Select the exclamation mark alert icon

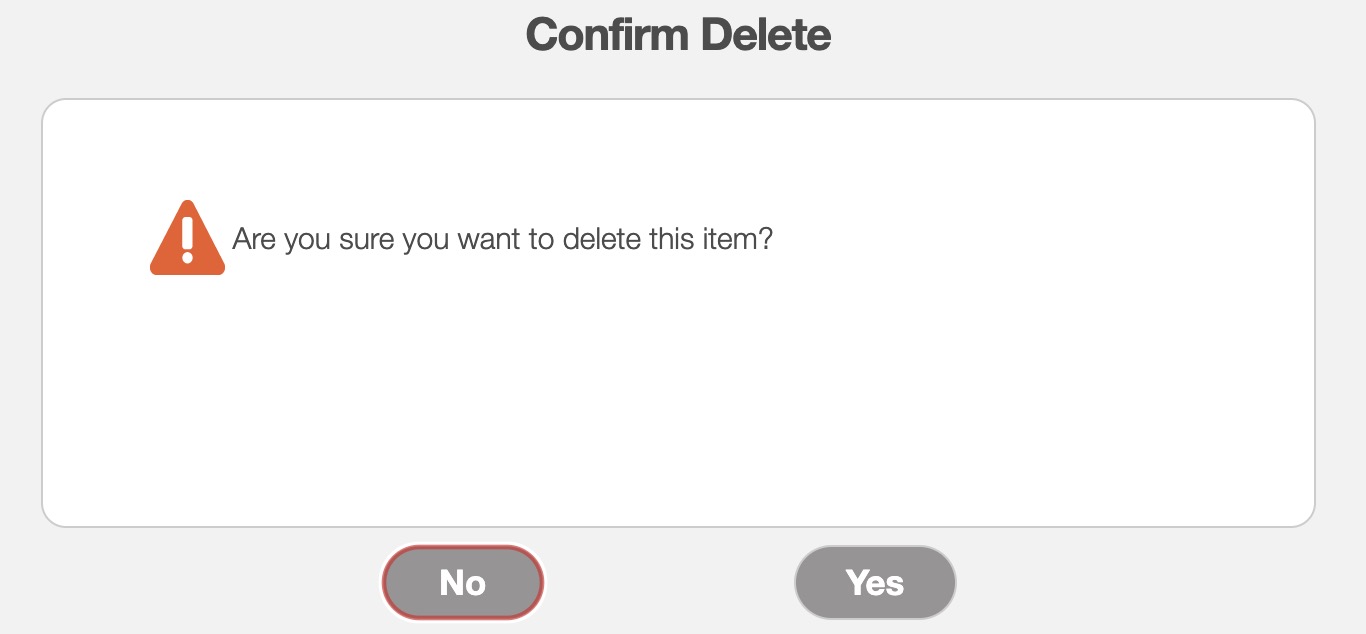[x=187, y=240]
